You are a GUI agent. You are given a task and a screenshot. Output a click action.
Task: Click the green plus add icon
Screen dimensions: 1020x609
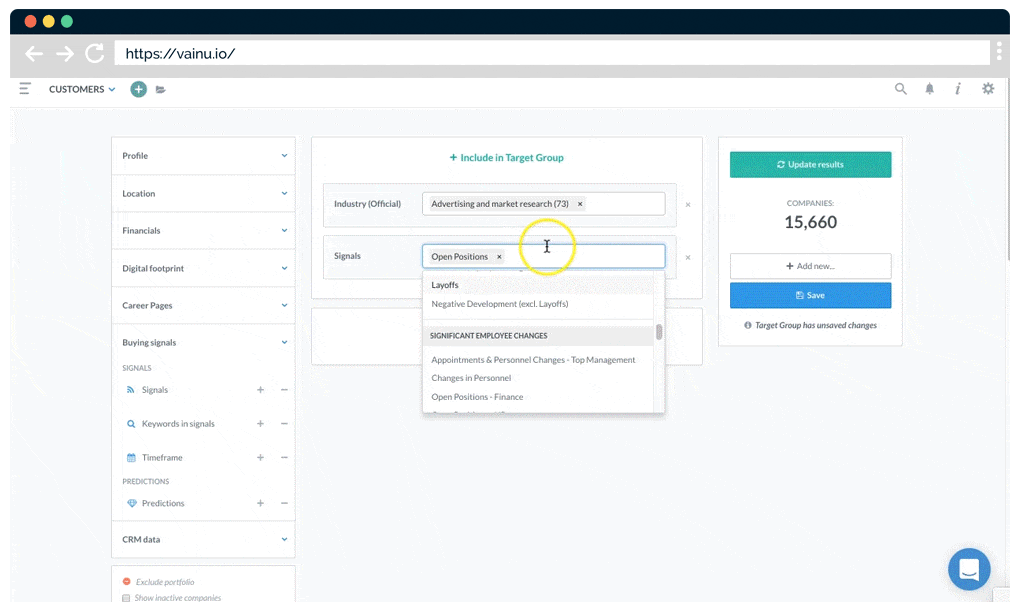[x=138, y=89]
